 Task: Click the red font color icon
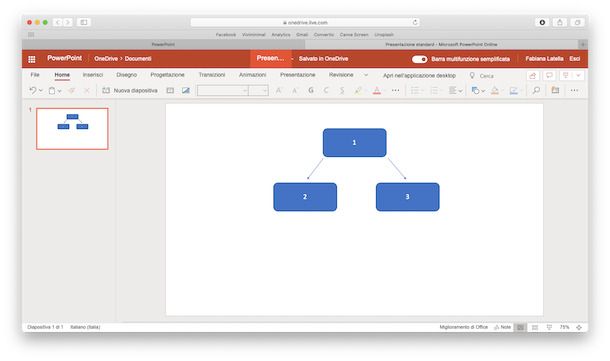377,90
